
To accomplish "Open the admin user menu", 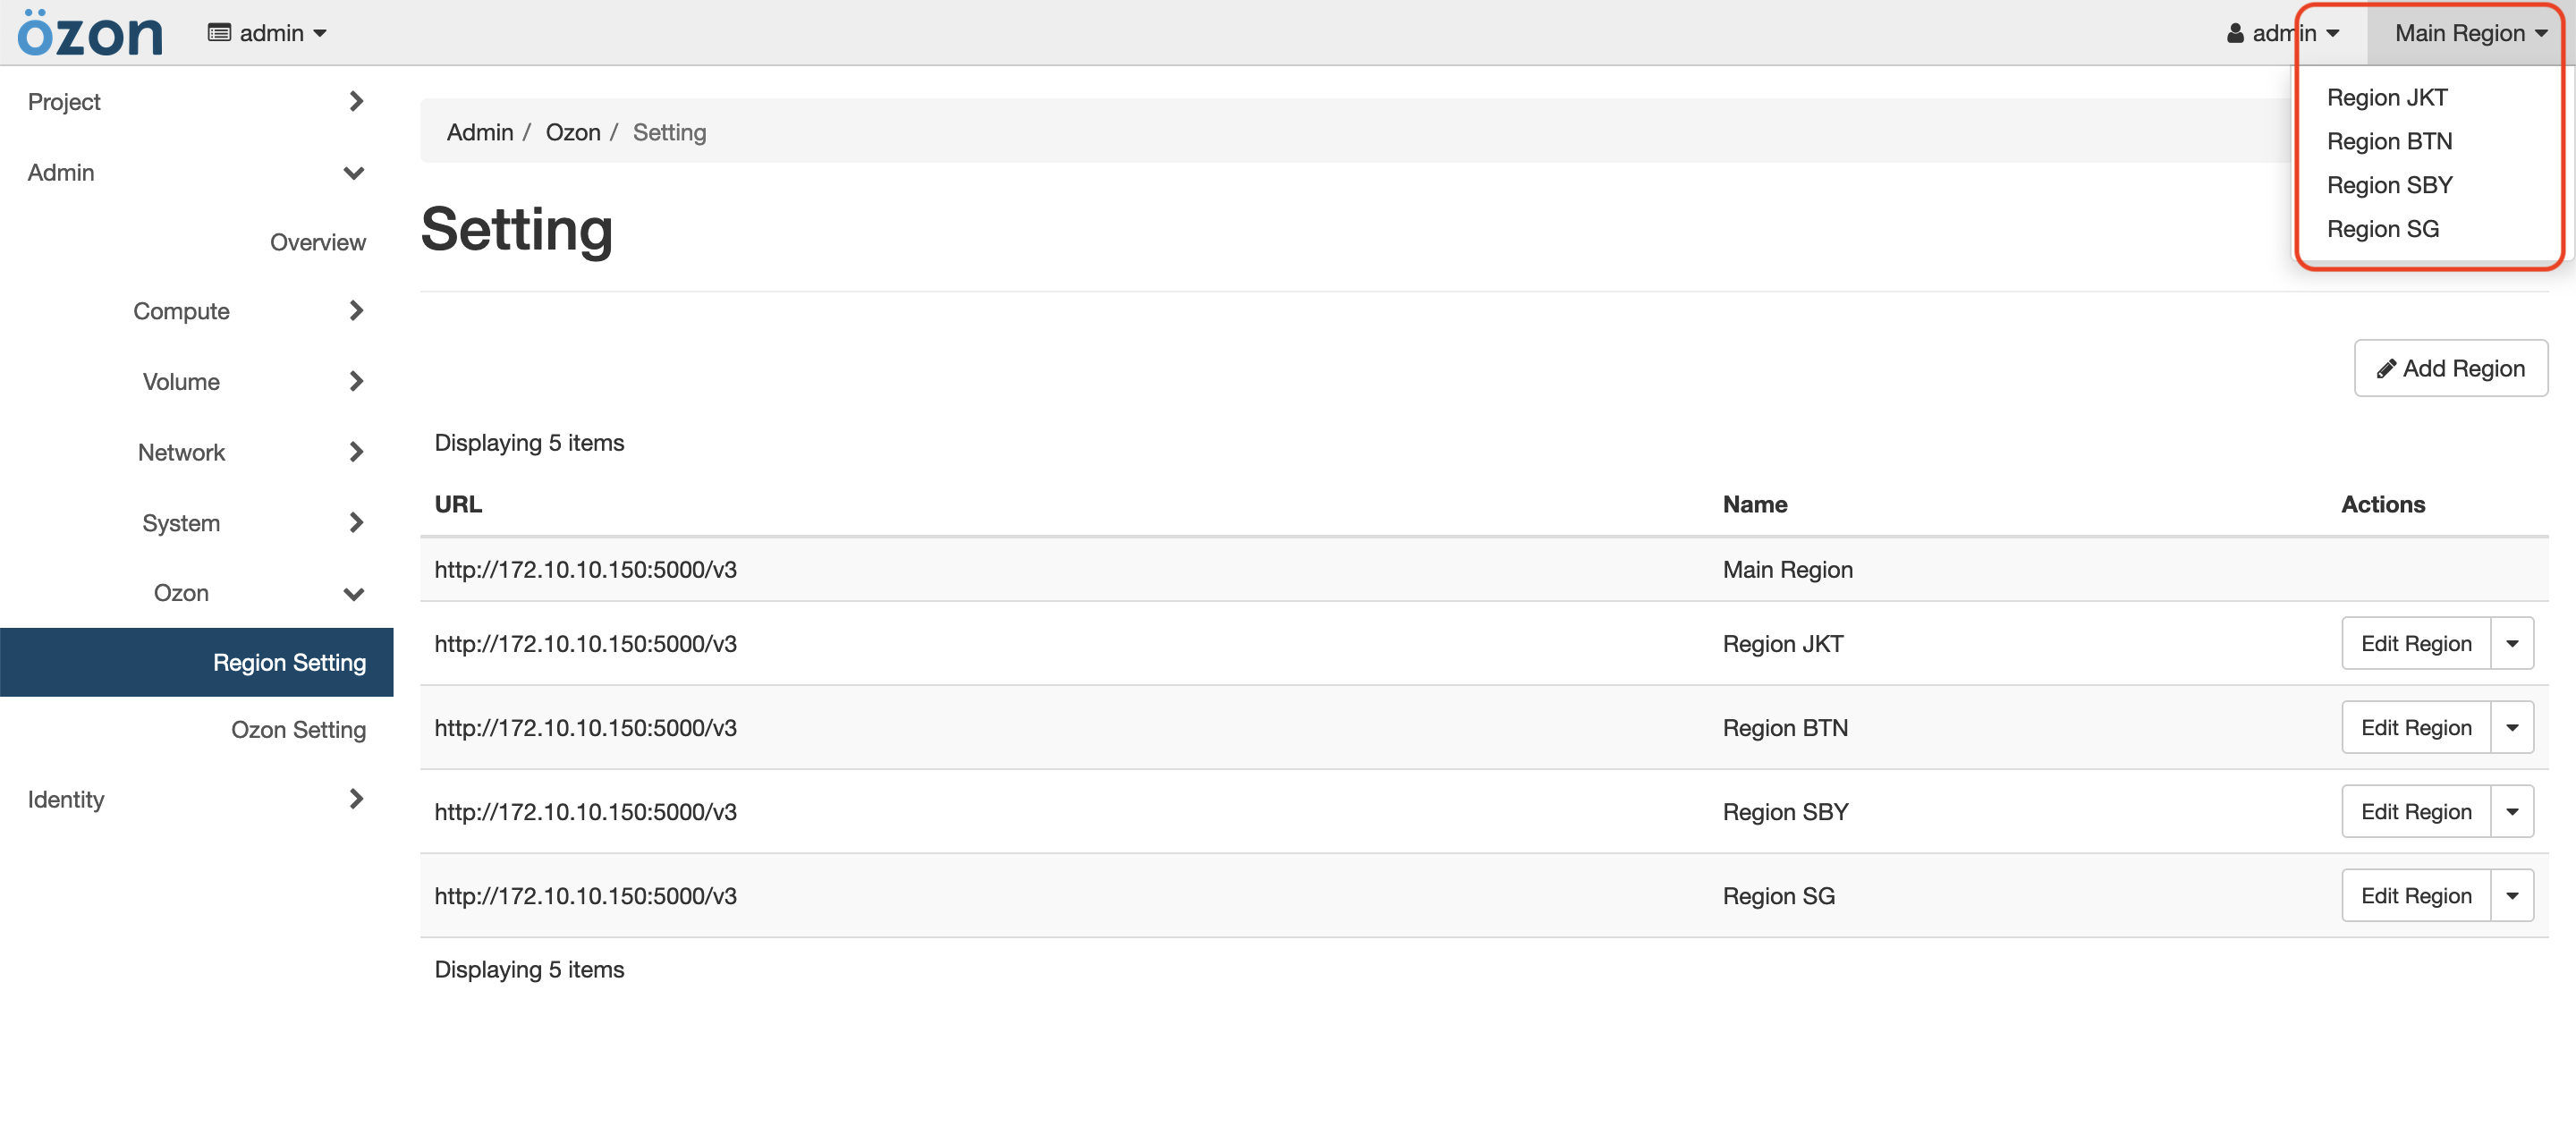I will pos(2283,33).
